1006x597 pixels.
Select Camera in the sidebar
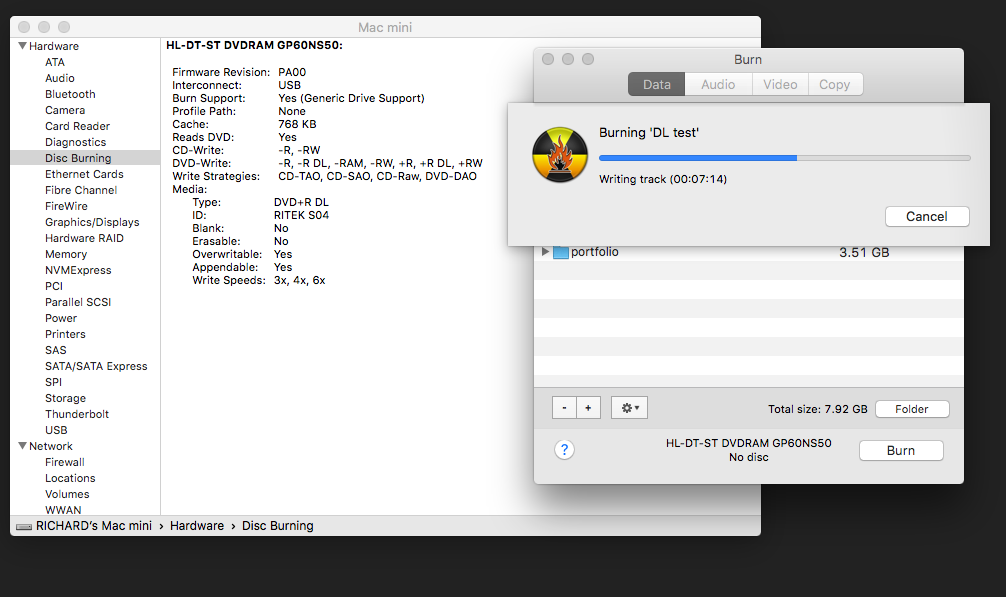point(65,110)
